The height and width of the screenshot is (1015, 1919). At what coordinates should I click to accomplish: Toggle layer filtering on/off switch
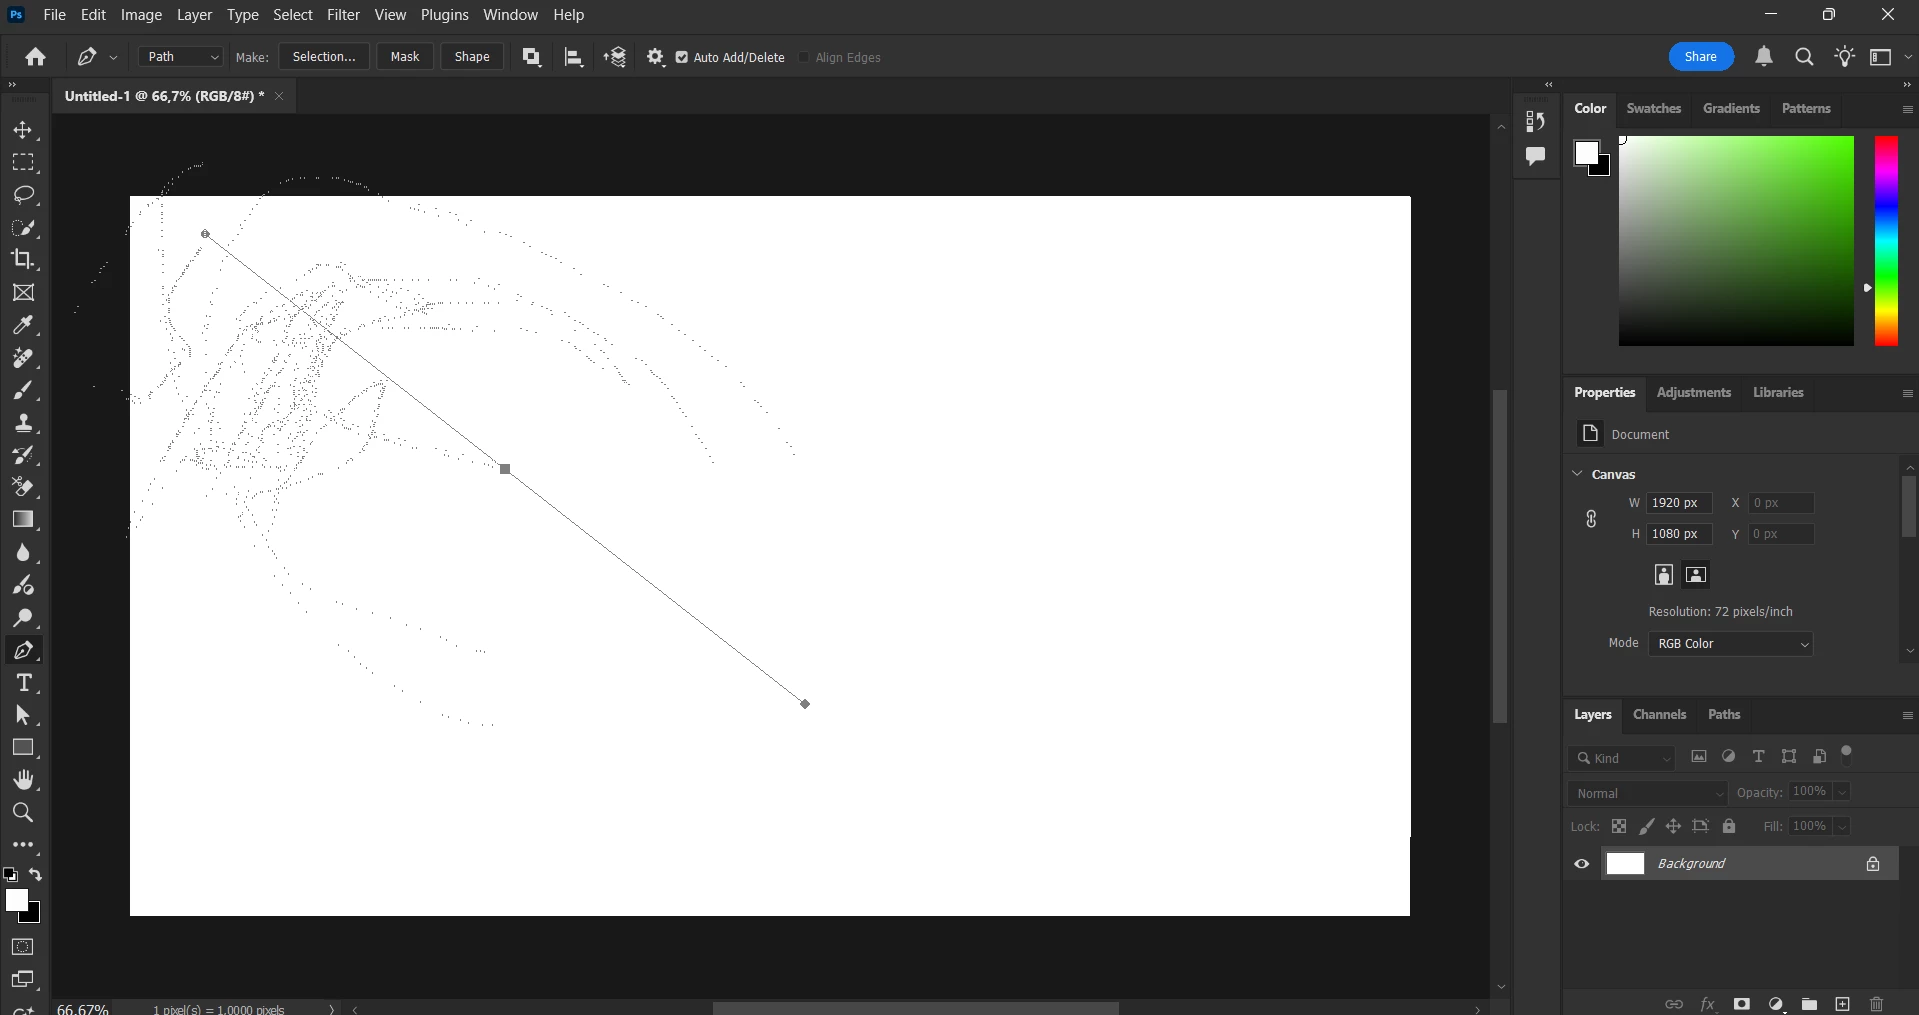1847,755
